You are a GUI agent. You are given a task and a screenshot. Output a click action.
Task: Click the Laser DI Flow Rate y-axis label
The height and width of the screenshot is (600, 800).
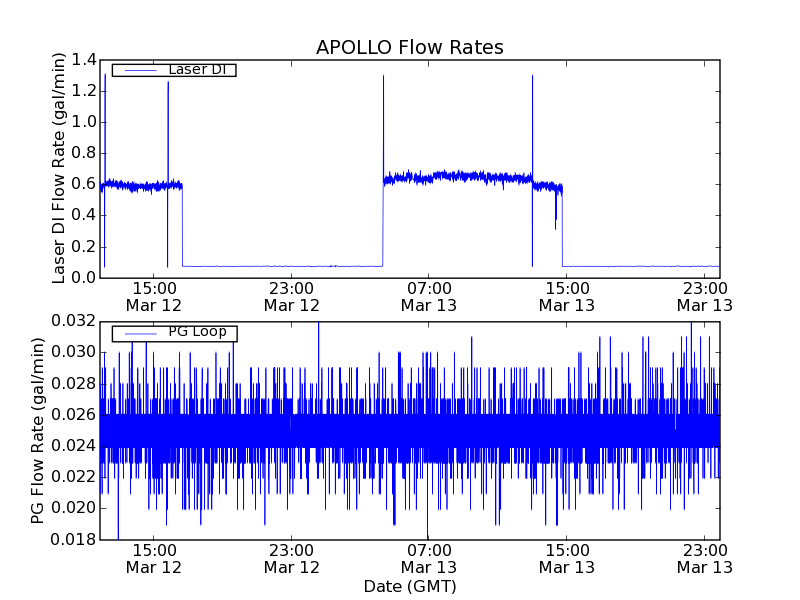click(x=59, y=168)
